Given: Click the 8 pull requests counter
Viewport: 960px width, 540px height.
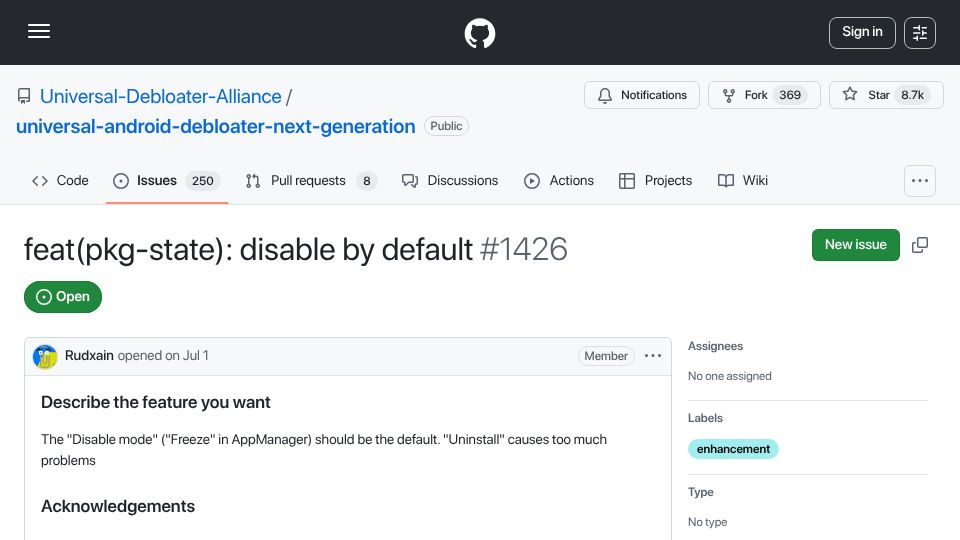Looking at the screenshot, I should tap(367, 181).
